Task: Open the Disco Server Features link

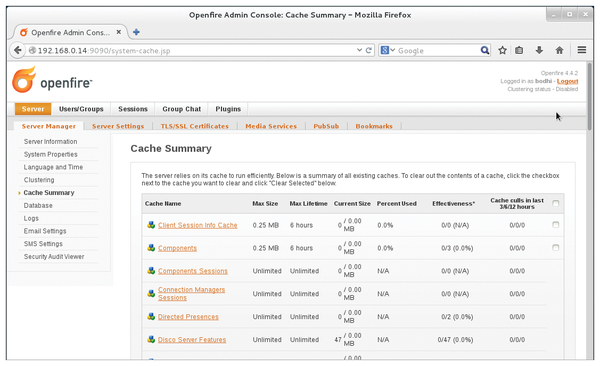Action: point(192,340)
